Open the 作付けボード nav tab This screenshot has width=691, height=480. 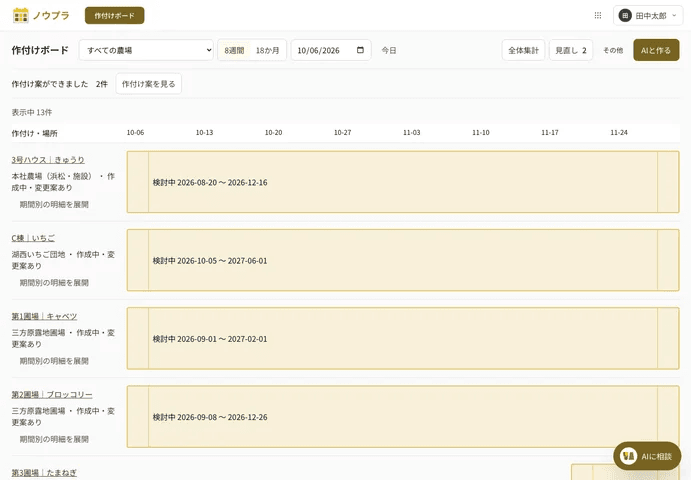point(115,15)
